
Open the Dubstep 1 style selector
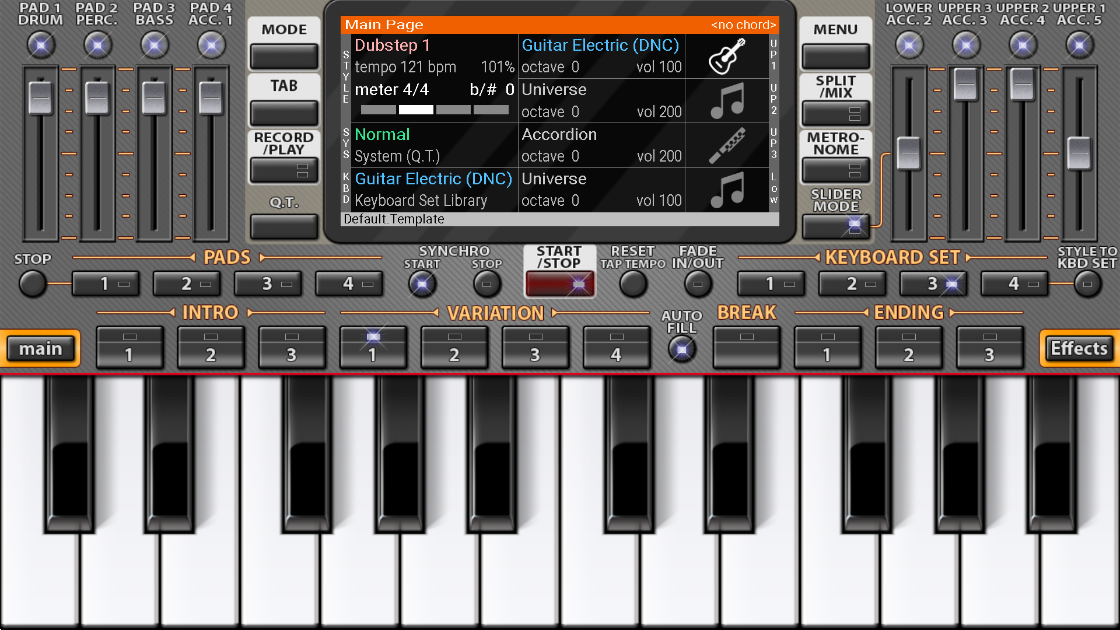point(393,45)
